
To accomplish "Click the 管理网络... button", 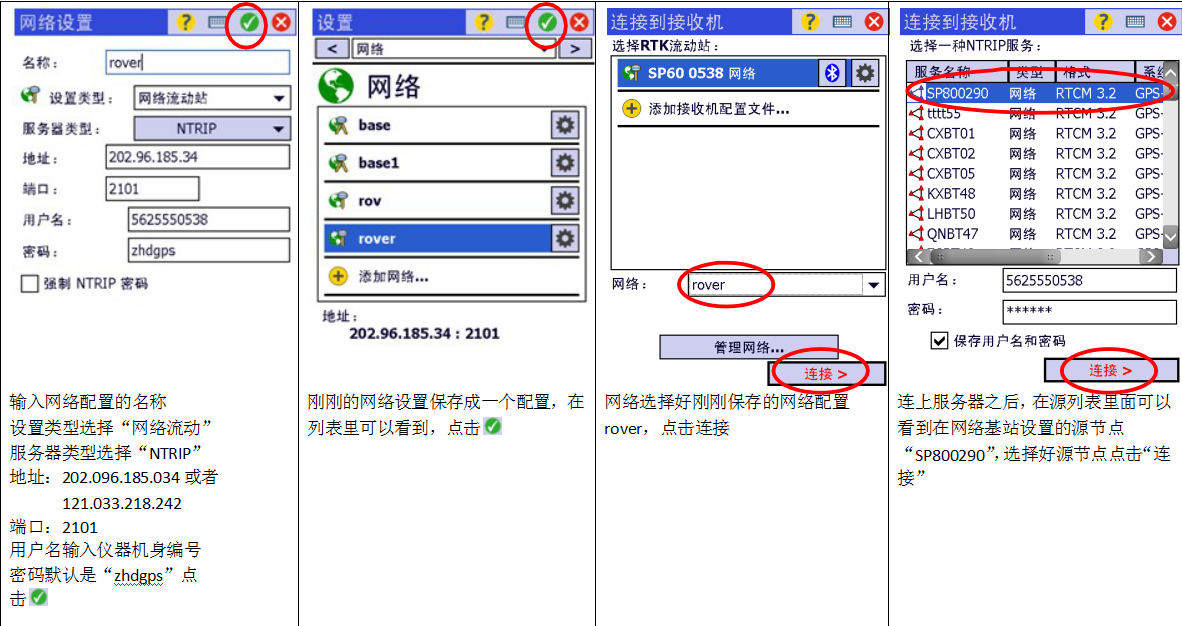I will click(x=749, y=347).
